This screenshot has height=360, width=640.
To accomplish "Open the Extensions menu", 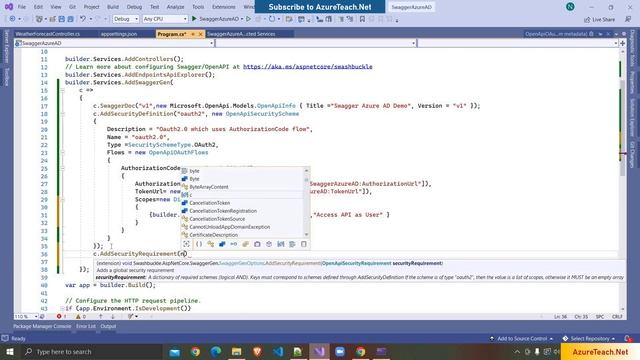I will (x=224, y=7).
